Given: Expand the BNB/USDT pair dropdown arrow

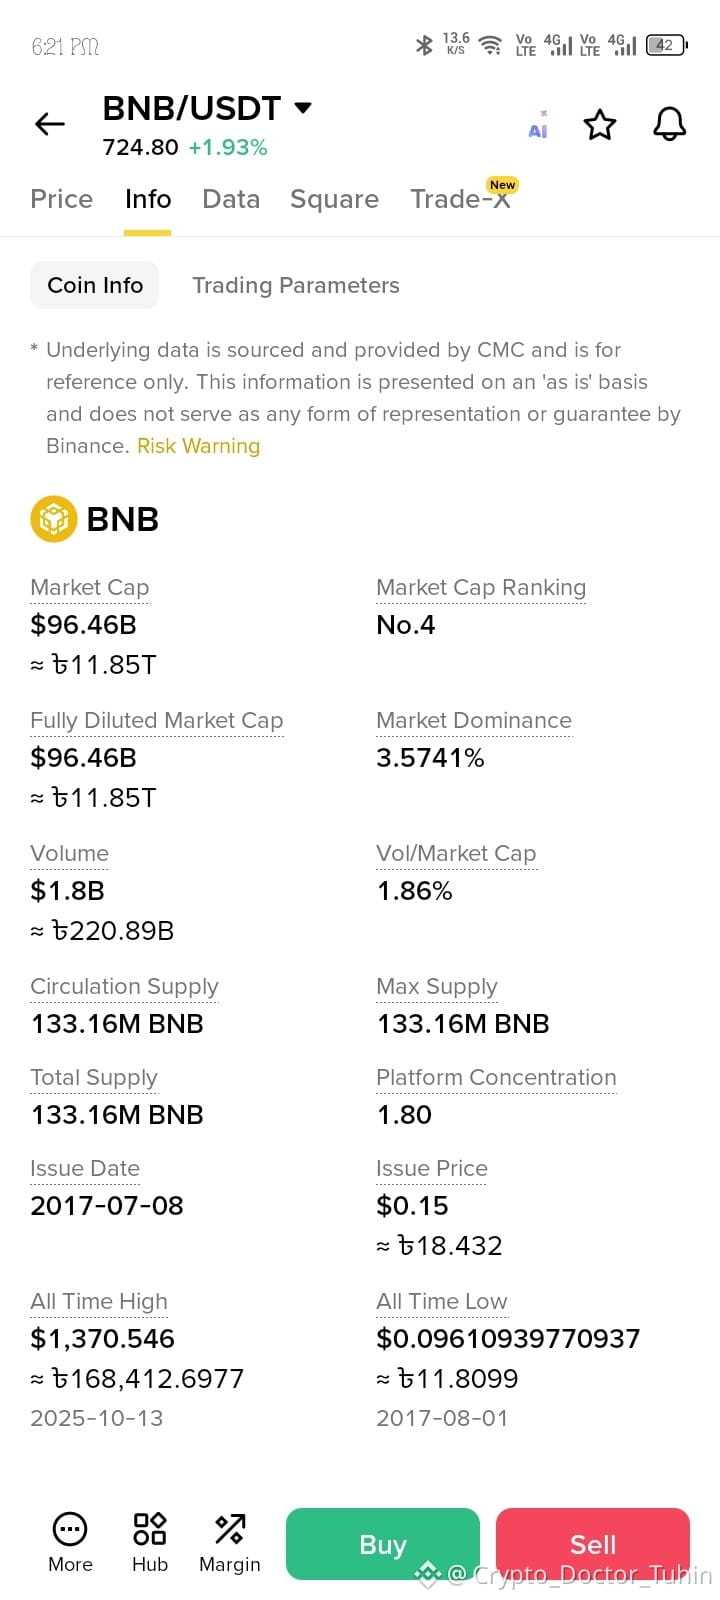Looking at the screenshot, I should click(303, 107).
